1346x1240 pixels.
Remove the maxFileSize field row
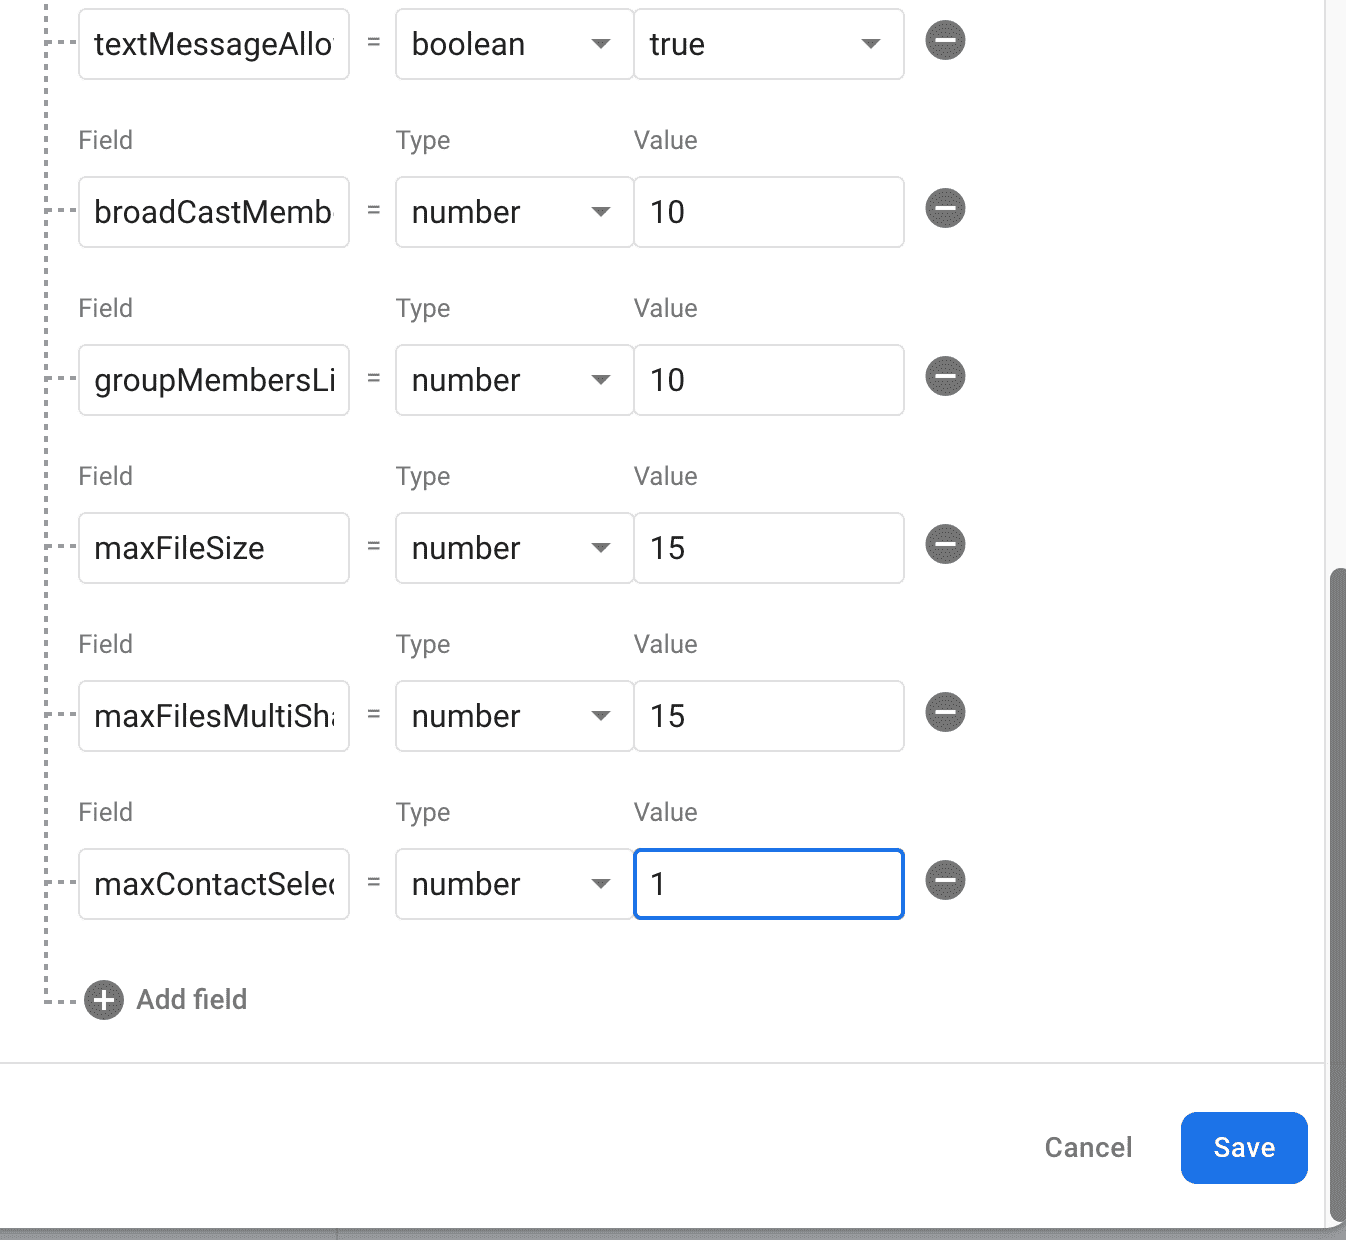click(944, 545)
